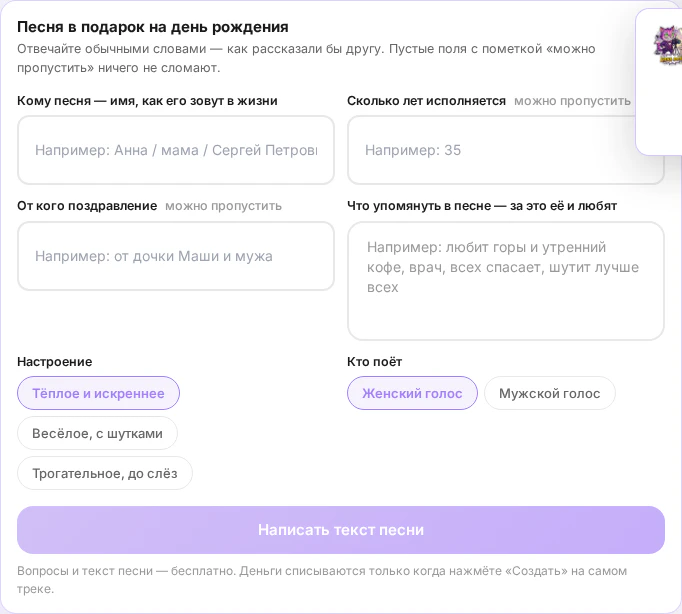
Task: Click the 'Настроение' label
Action: click(x=55, y=362)
